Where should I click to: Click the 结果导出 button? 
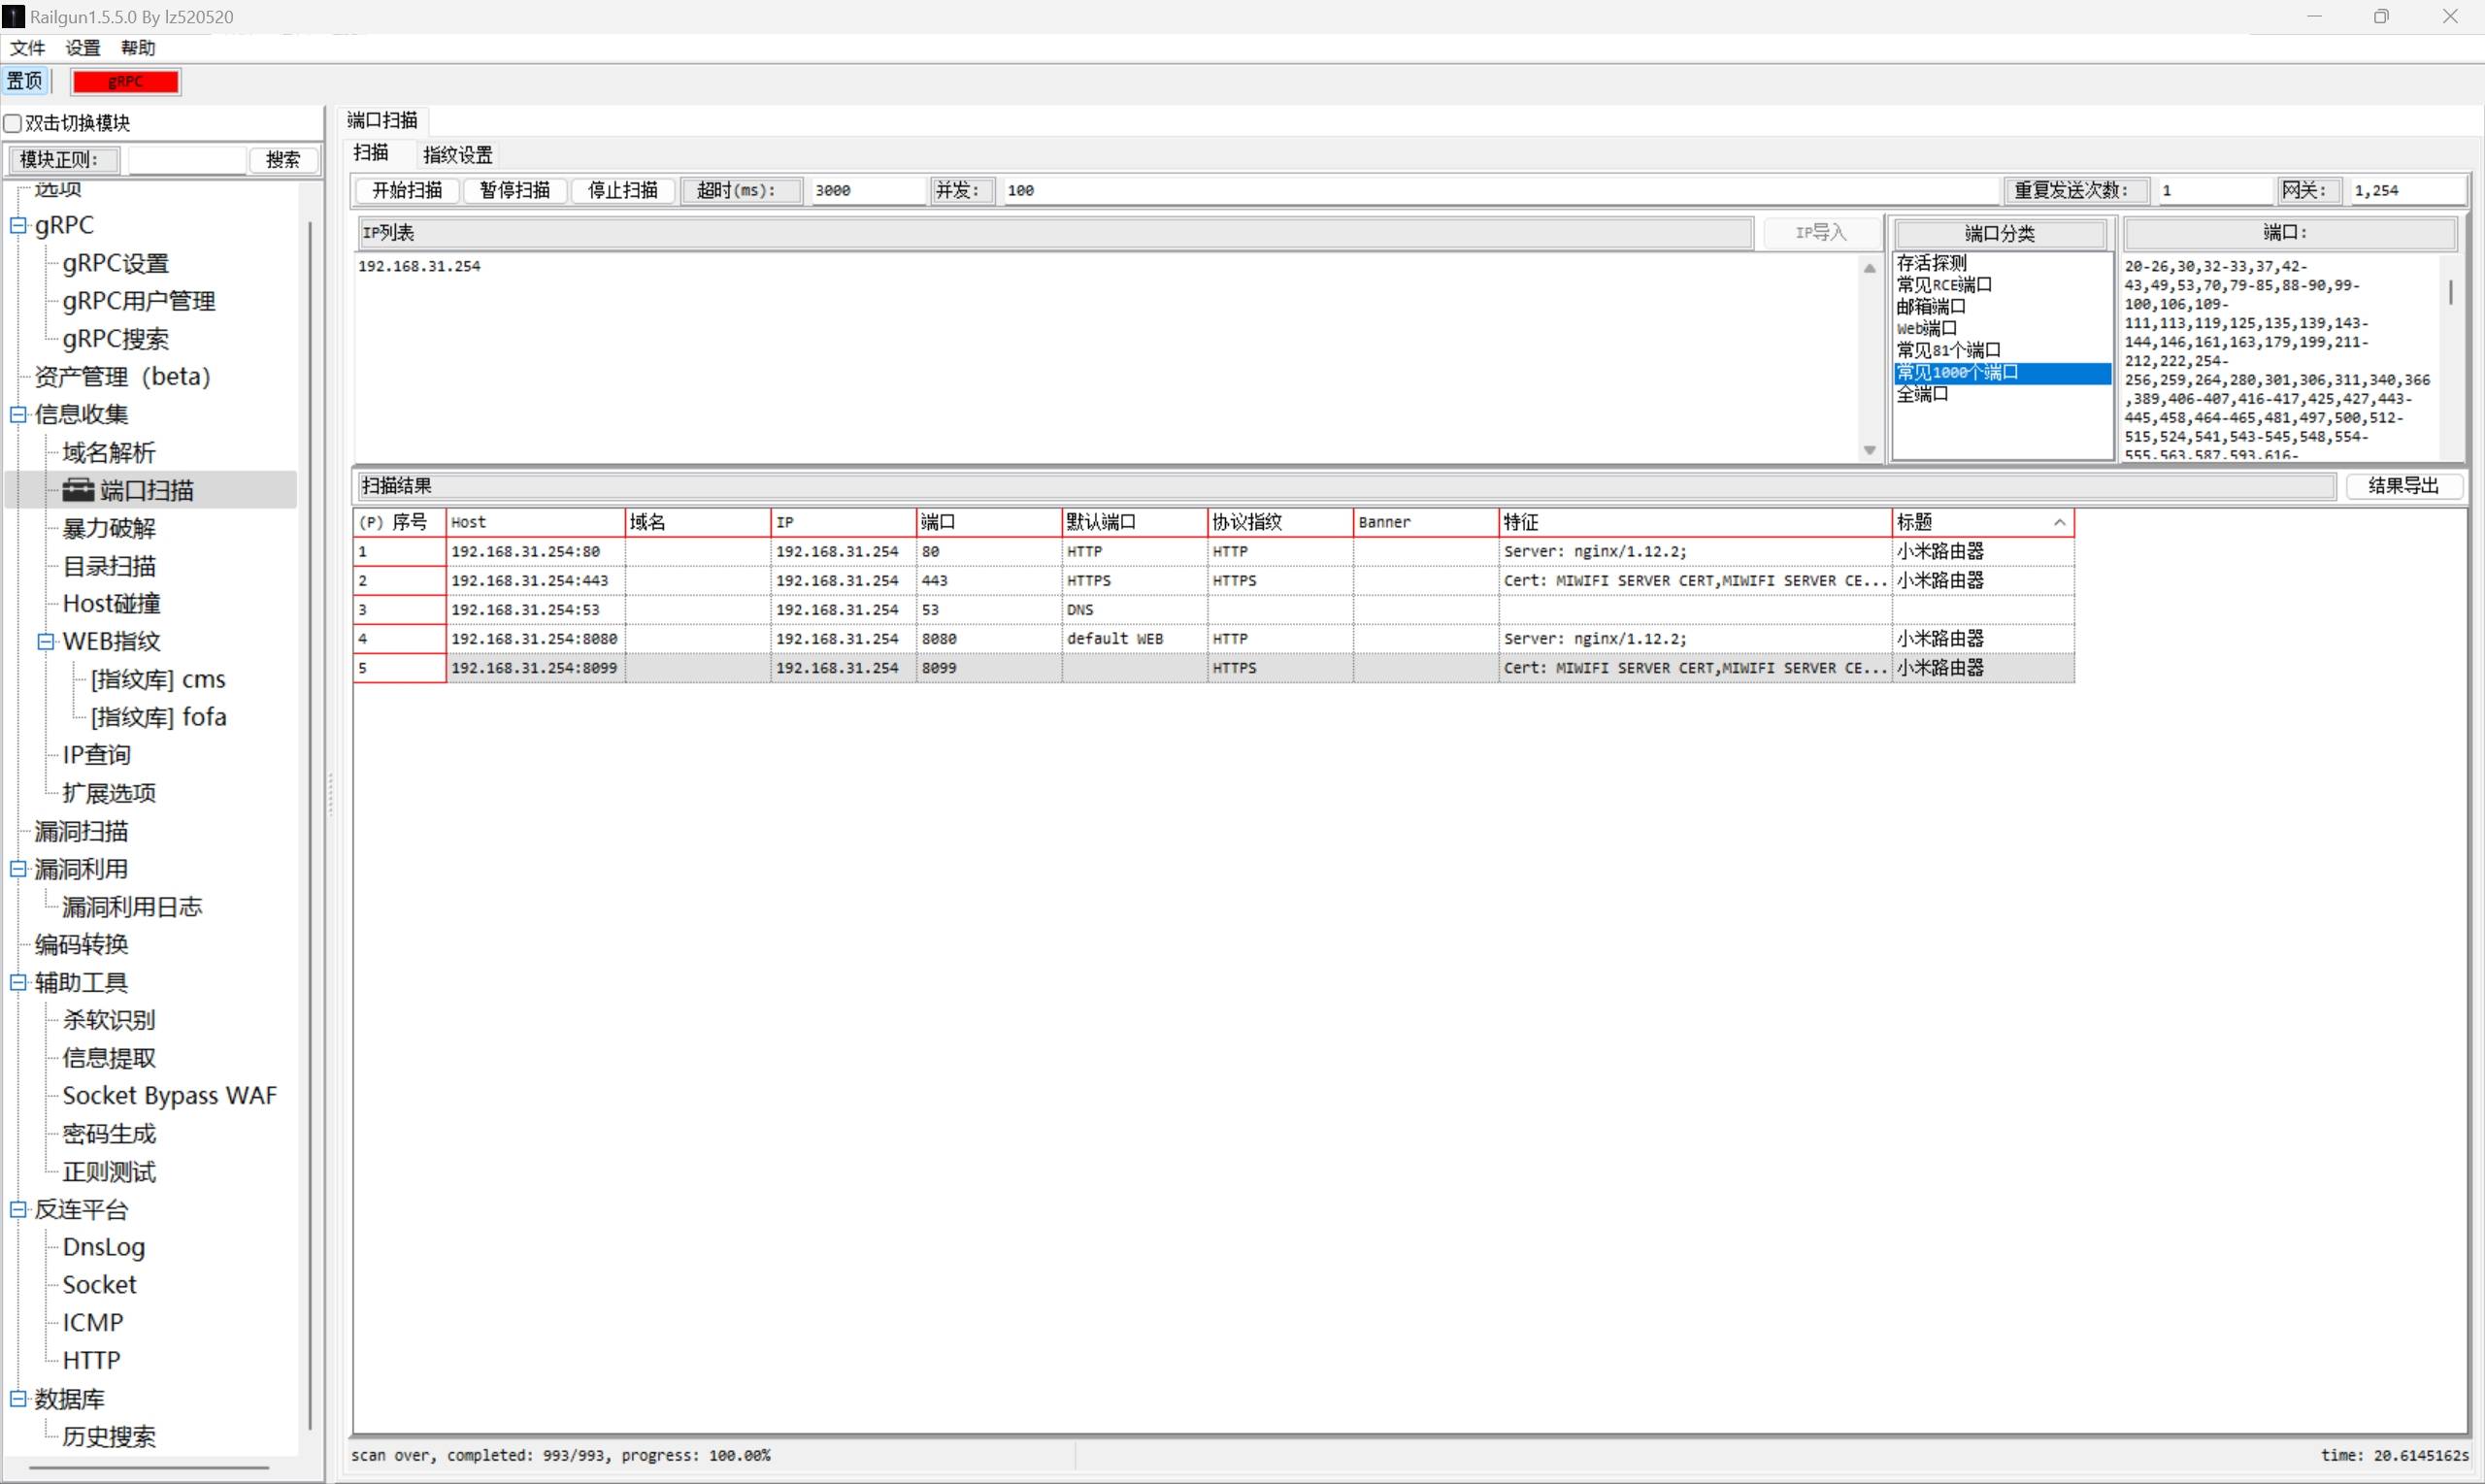point(2403,486)
